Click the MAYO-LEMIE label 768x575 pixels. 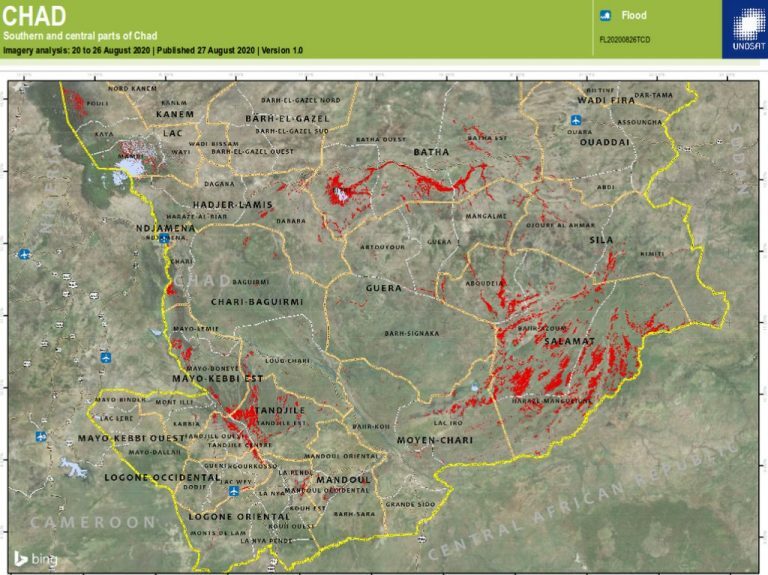pyautogui.click(x=196, y=329)
